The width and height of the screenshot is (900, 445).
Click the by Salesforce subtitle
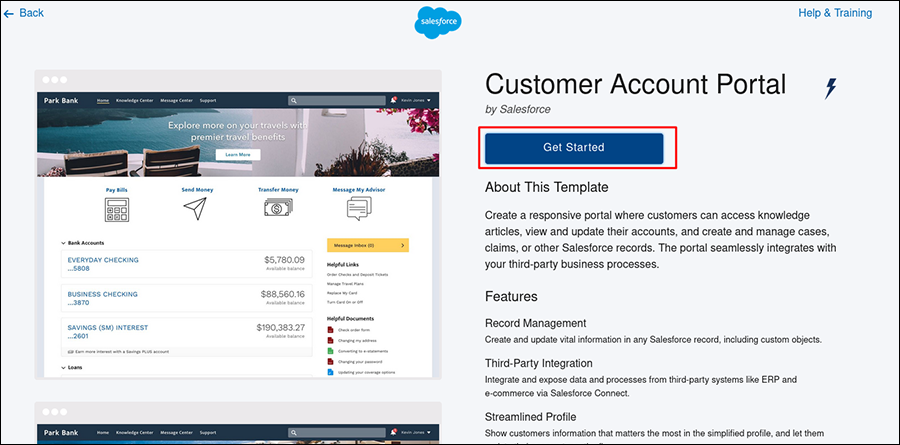click(518, 109)
